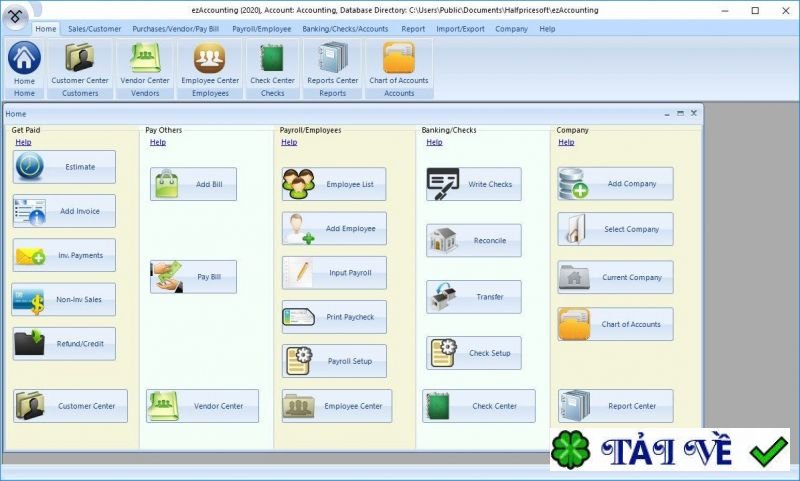
Task: Open the Help tab in menu bar
Action: pos(547,29)
